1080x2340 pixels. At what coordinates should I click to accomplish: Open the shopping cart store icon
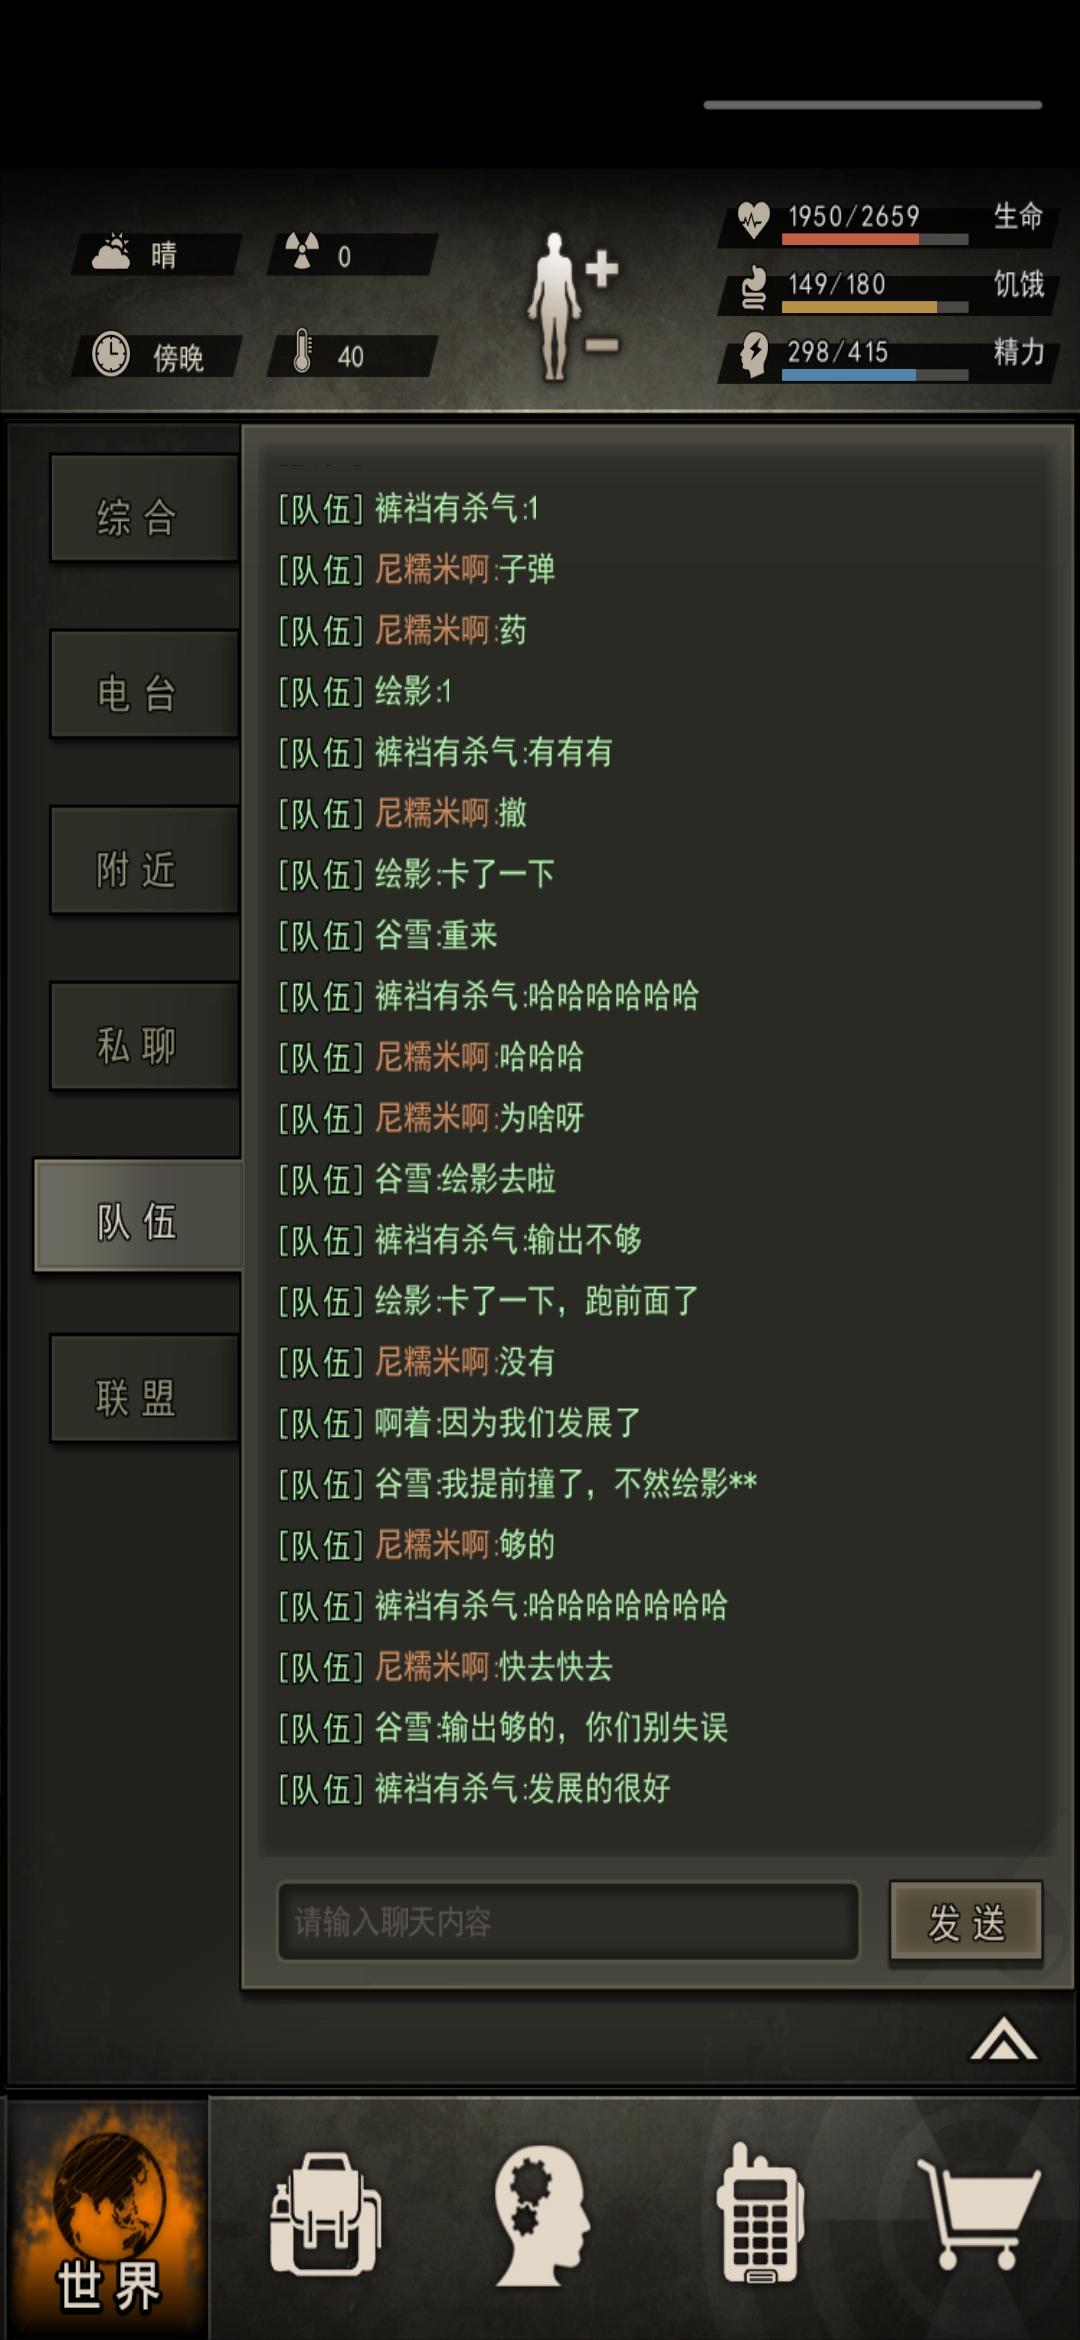980,2214
